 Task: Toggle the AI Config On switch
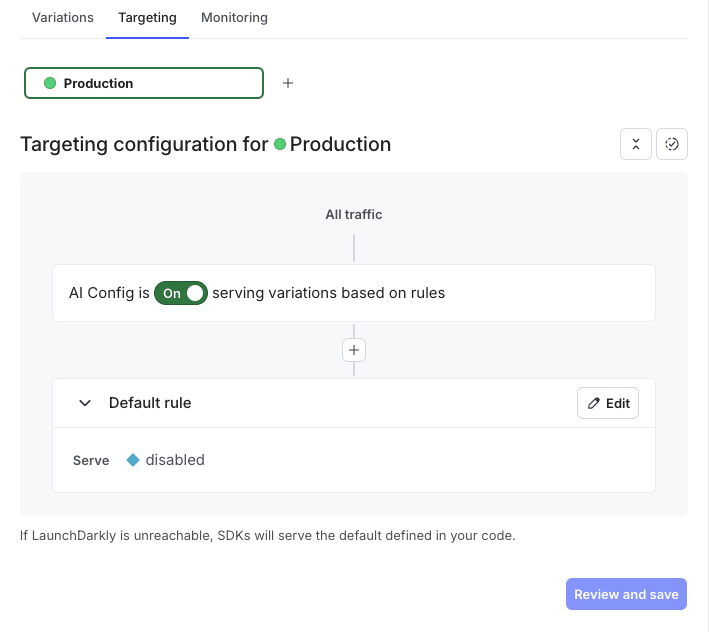(x=181, y=293)
